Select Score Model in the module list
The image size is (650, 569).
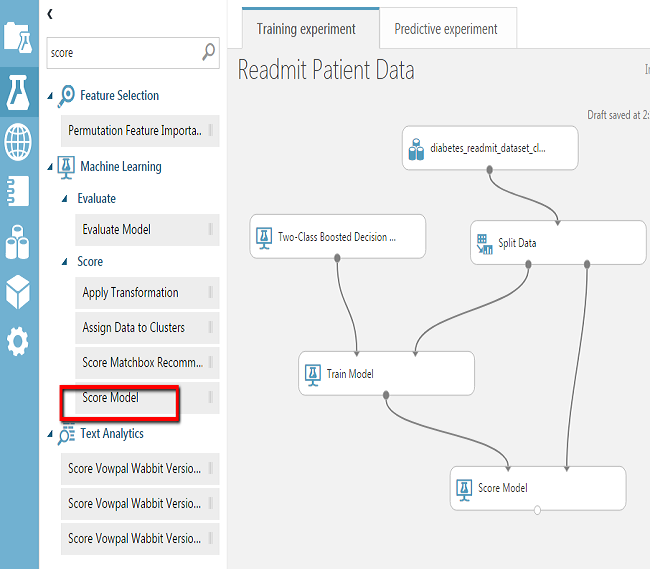[x=111, y=398]
